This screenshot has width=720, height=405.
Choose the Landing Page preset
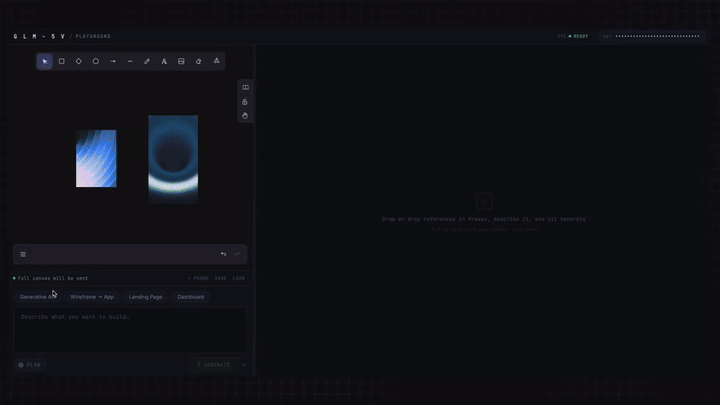(146, 297)
